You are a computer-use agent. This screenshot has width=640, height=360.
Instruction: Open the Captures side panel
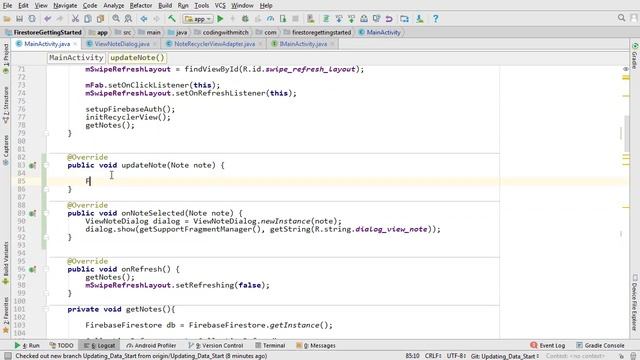tap(5, 150)
